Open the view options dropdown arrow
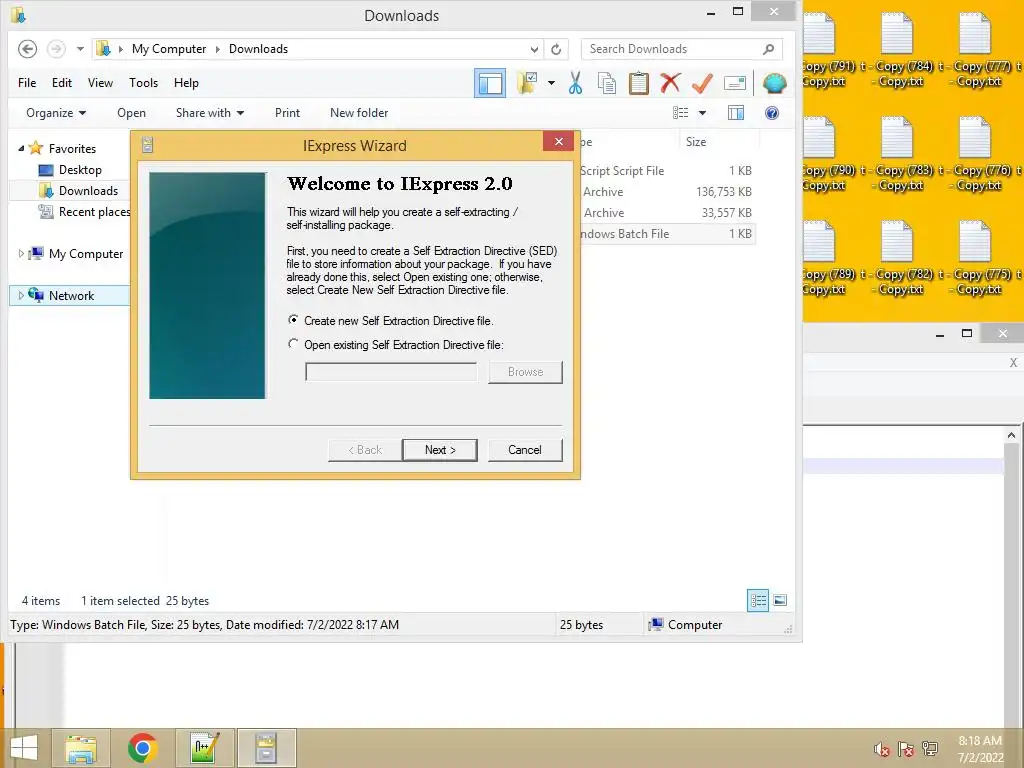 click(x=703, y=113)
